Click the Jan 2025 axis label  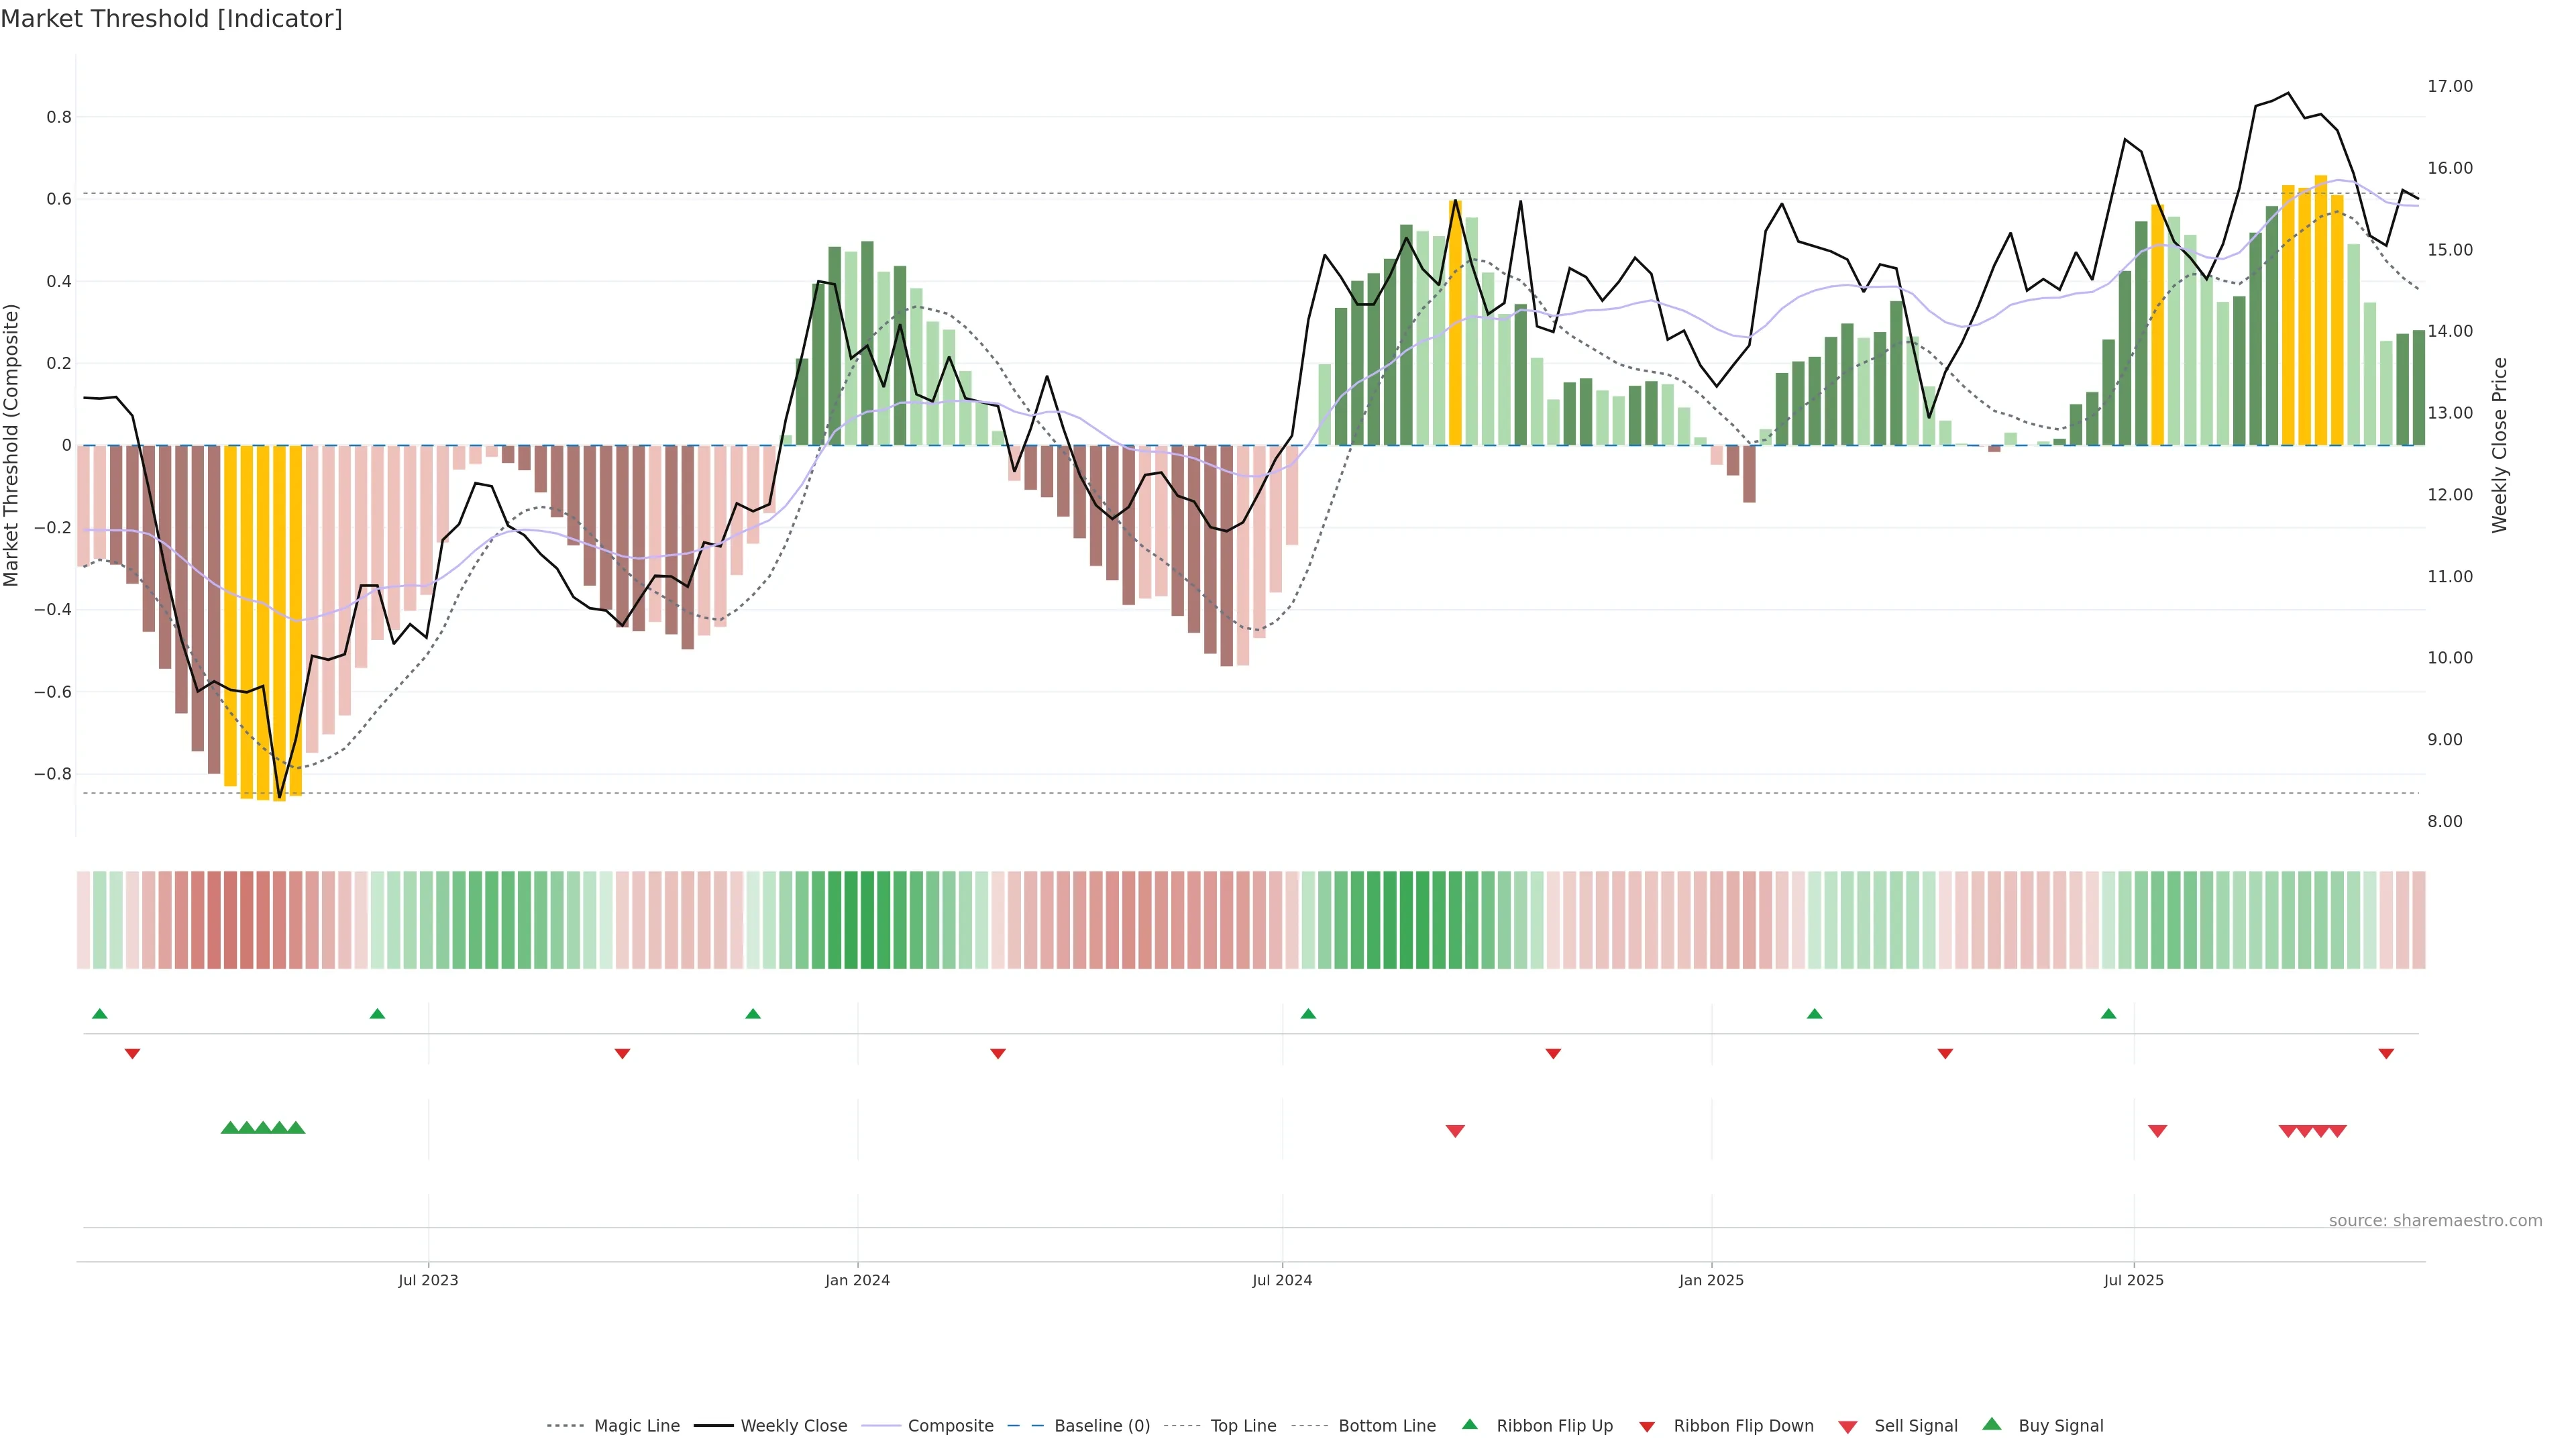pos(1711,1280)
